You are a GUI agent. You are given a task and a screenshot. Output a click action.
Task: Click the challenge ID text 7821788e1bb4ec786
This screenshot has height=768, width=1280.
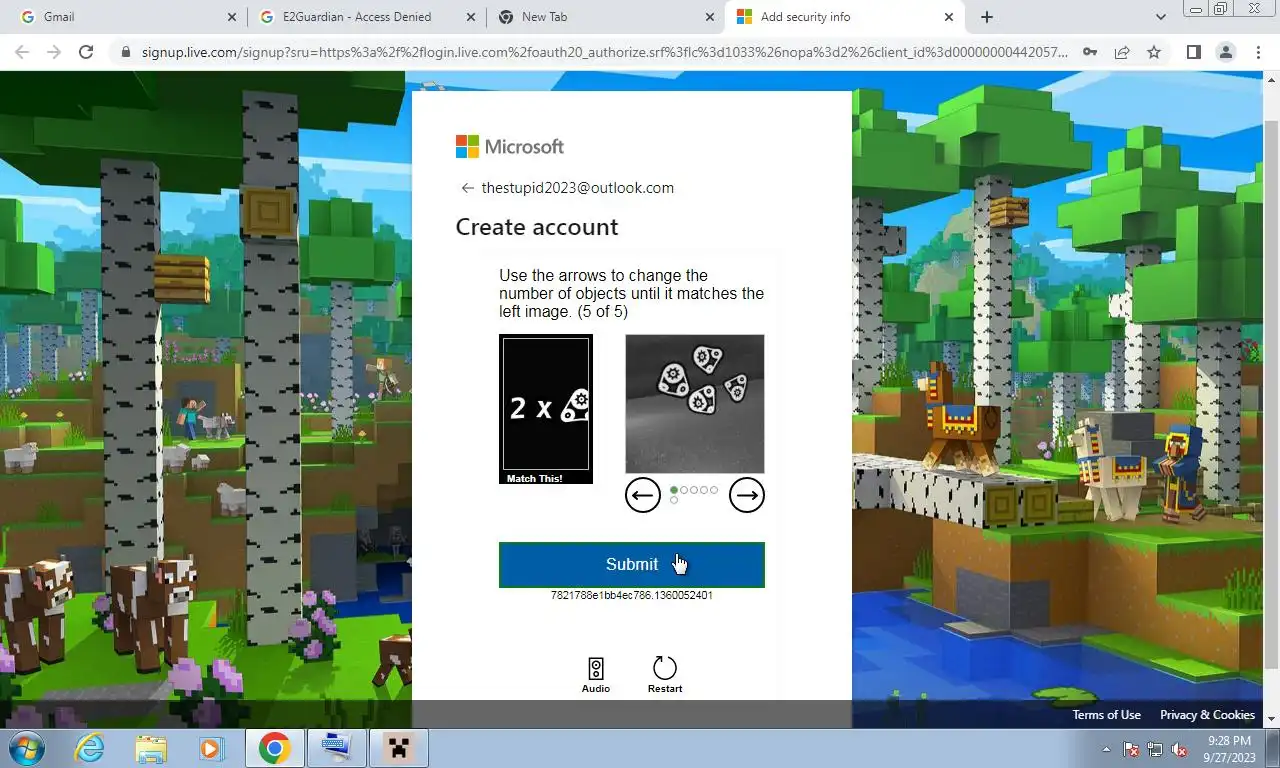point(632,595)
